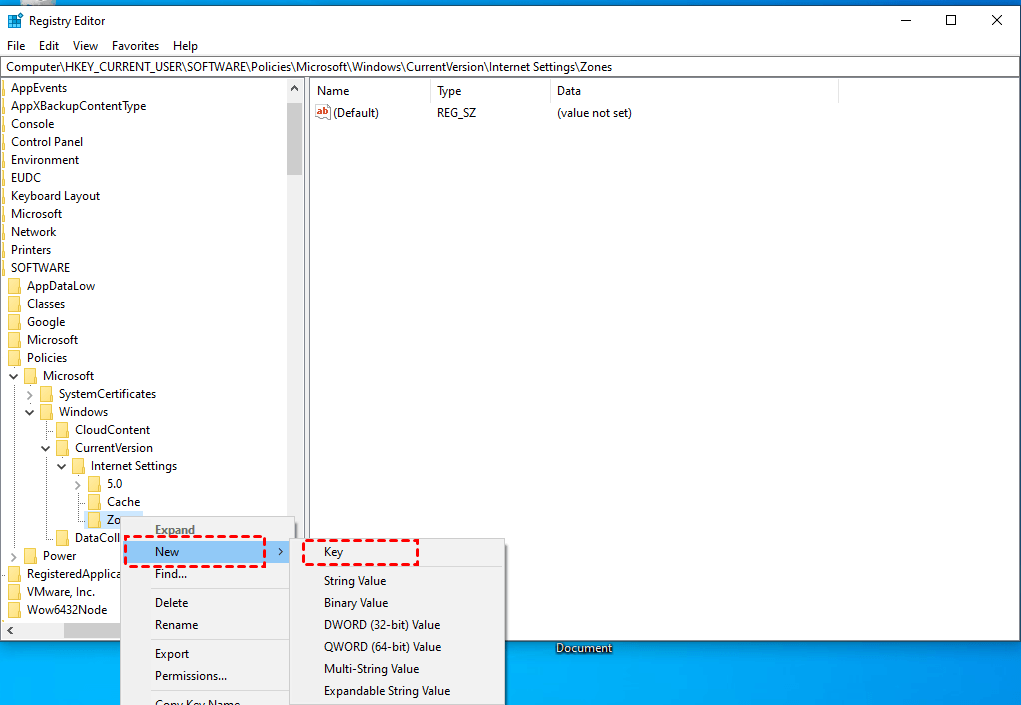1021x705 pixels.
Task: Click the horizontal scrollbar left arrow
Action: click(10, 631)
